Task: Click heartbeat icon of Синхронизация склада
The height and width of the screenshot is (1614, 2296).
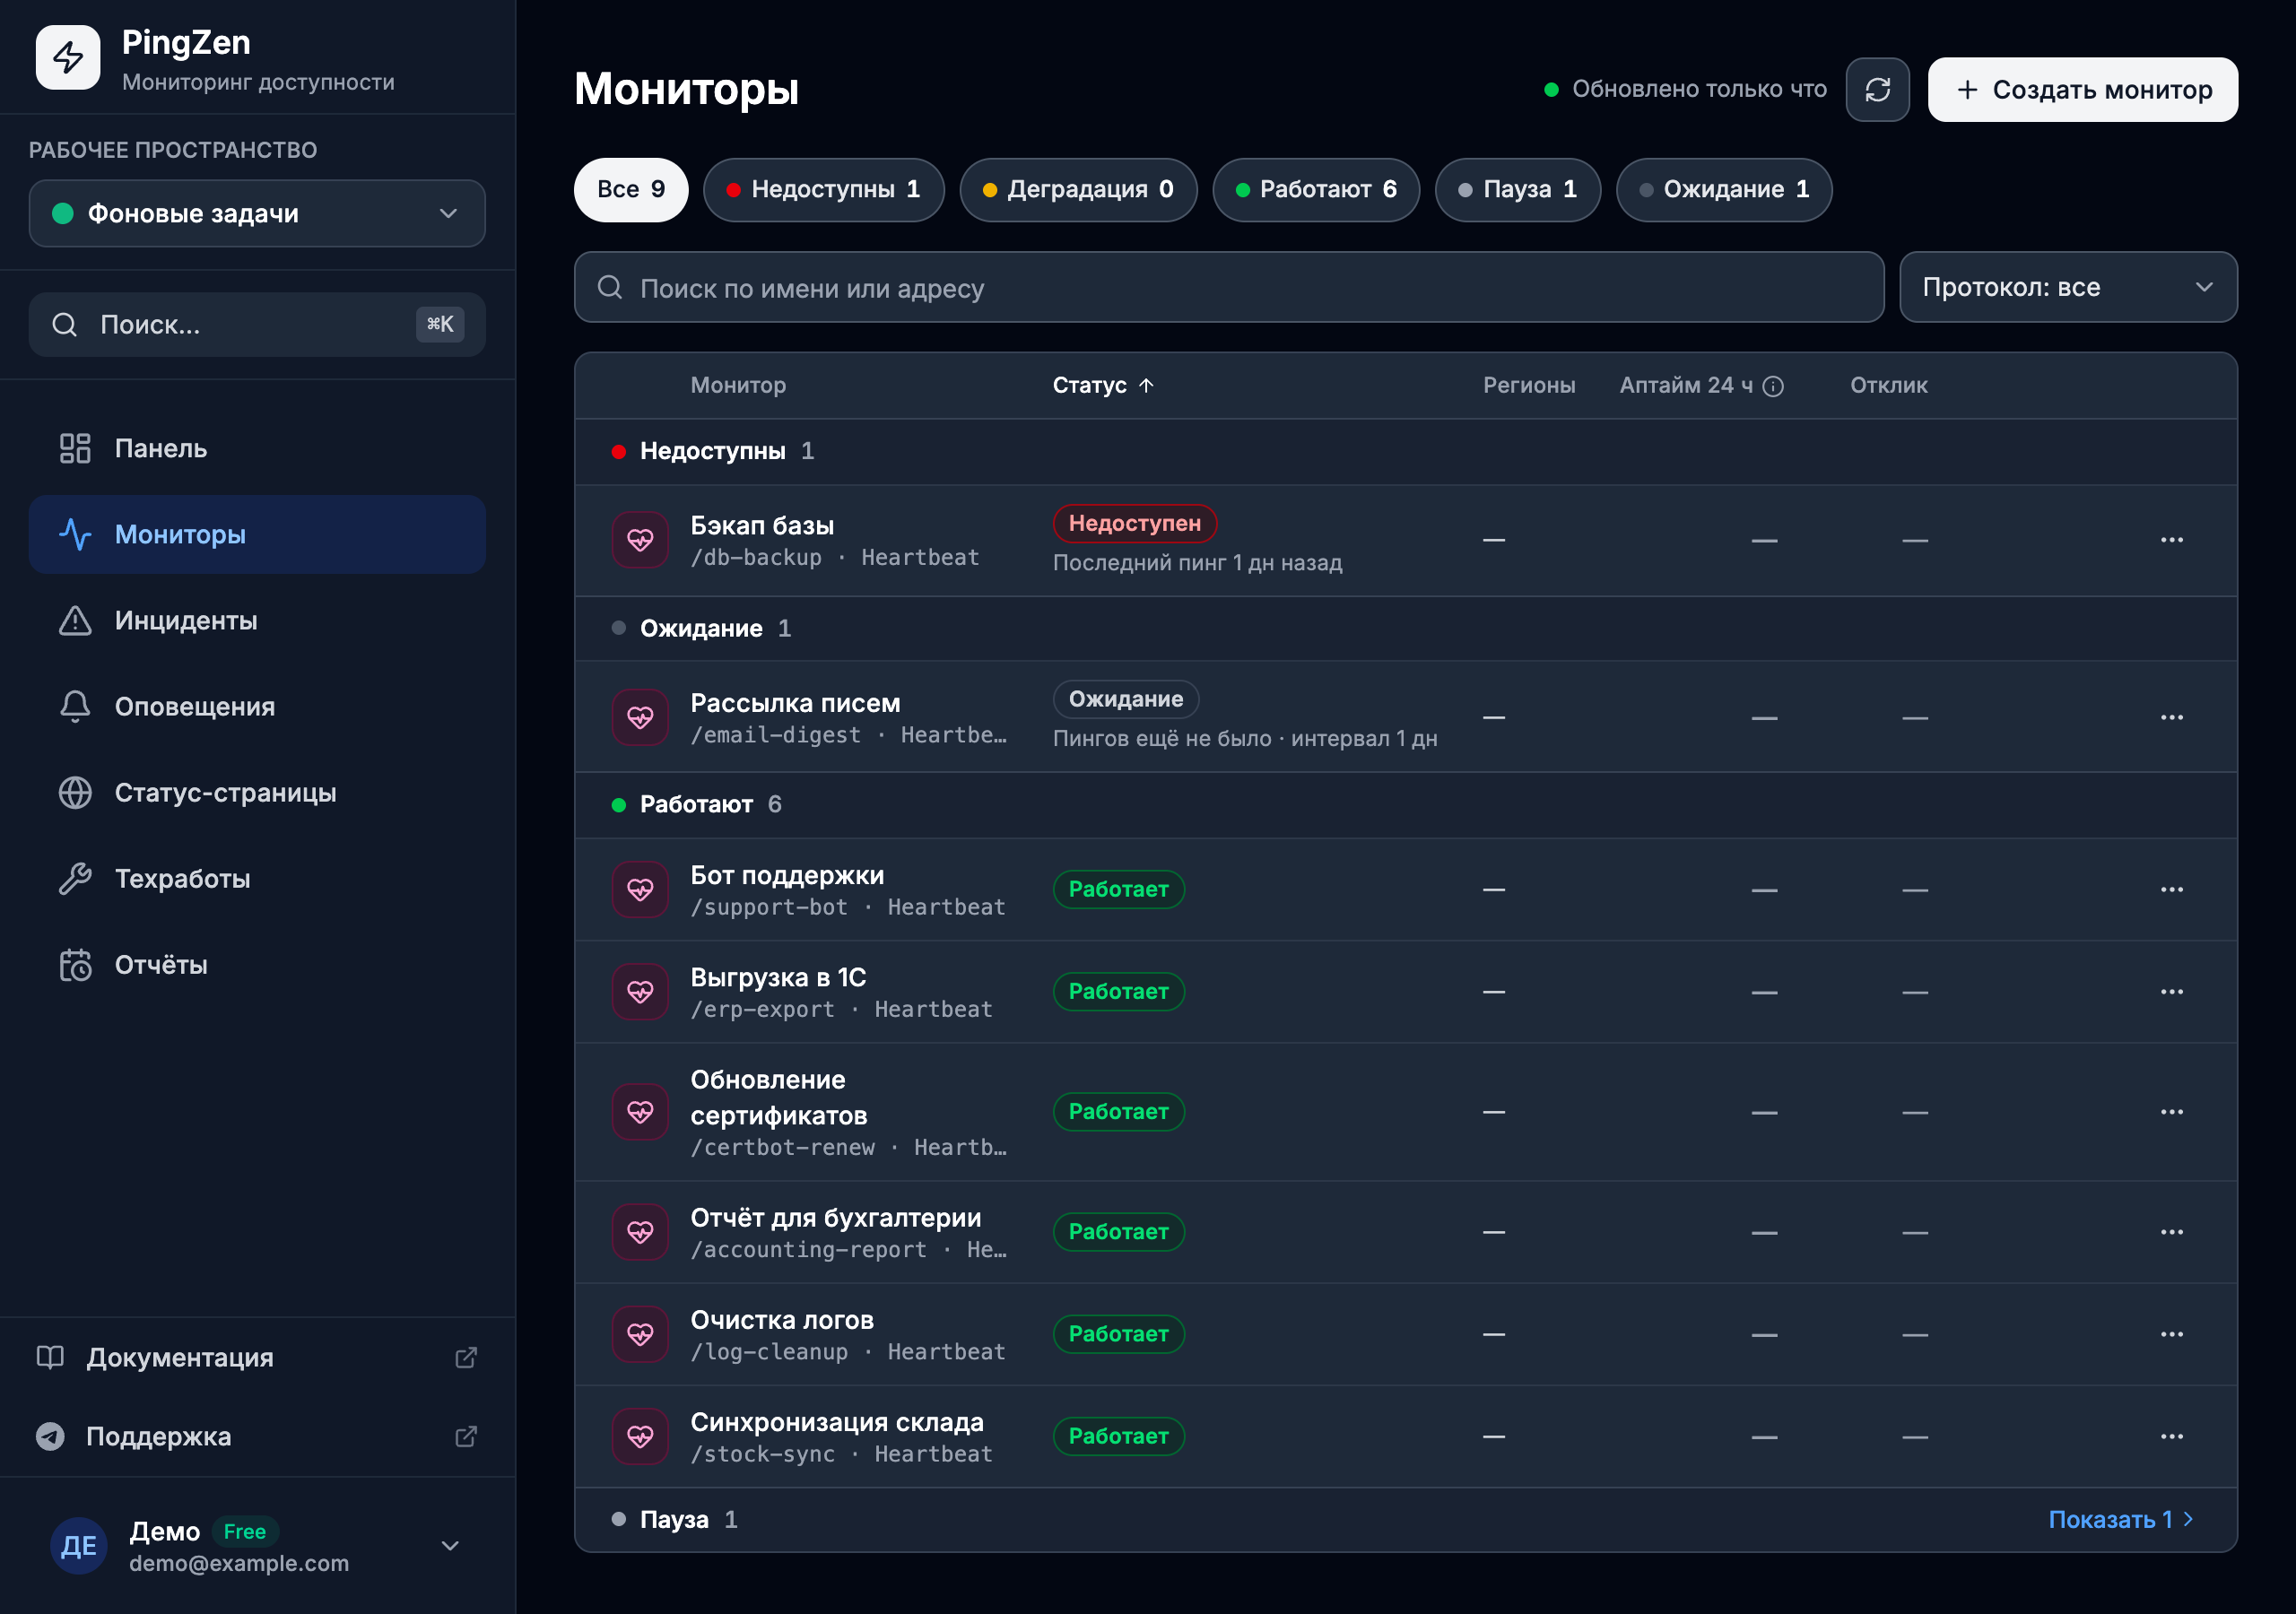Action: coord(640,1436)
